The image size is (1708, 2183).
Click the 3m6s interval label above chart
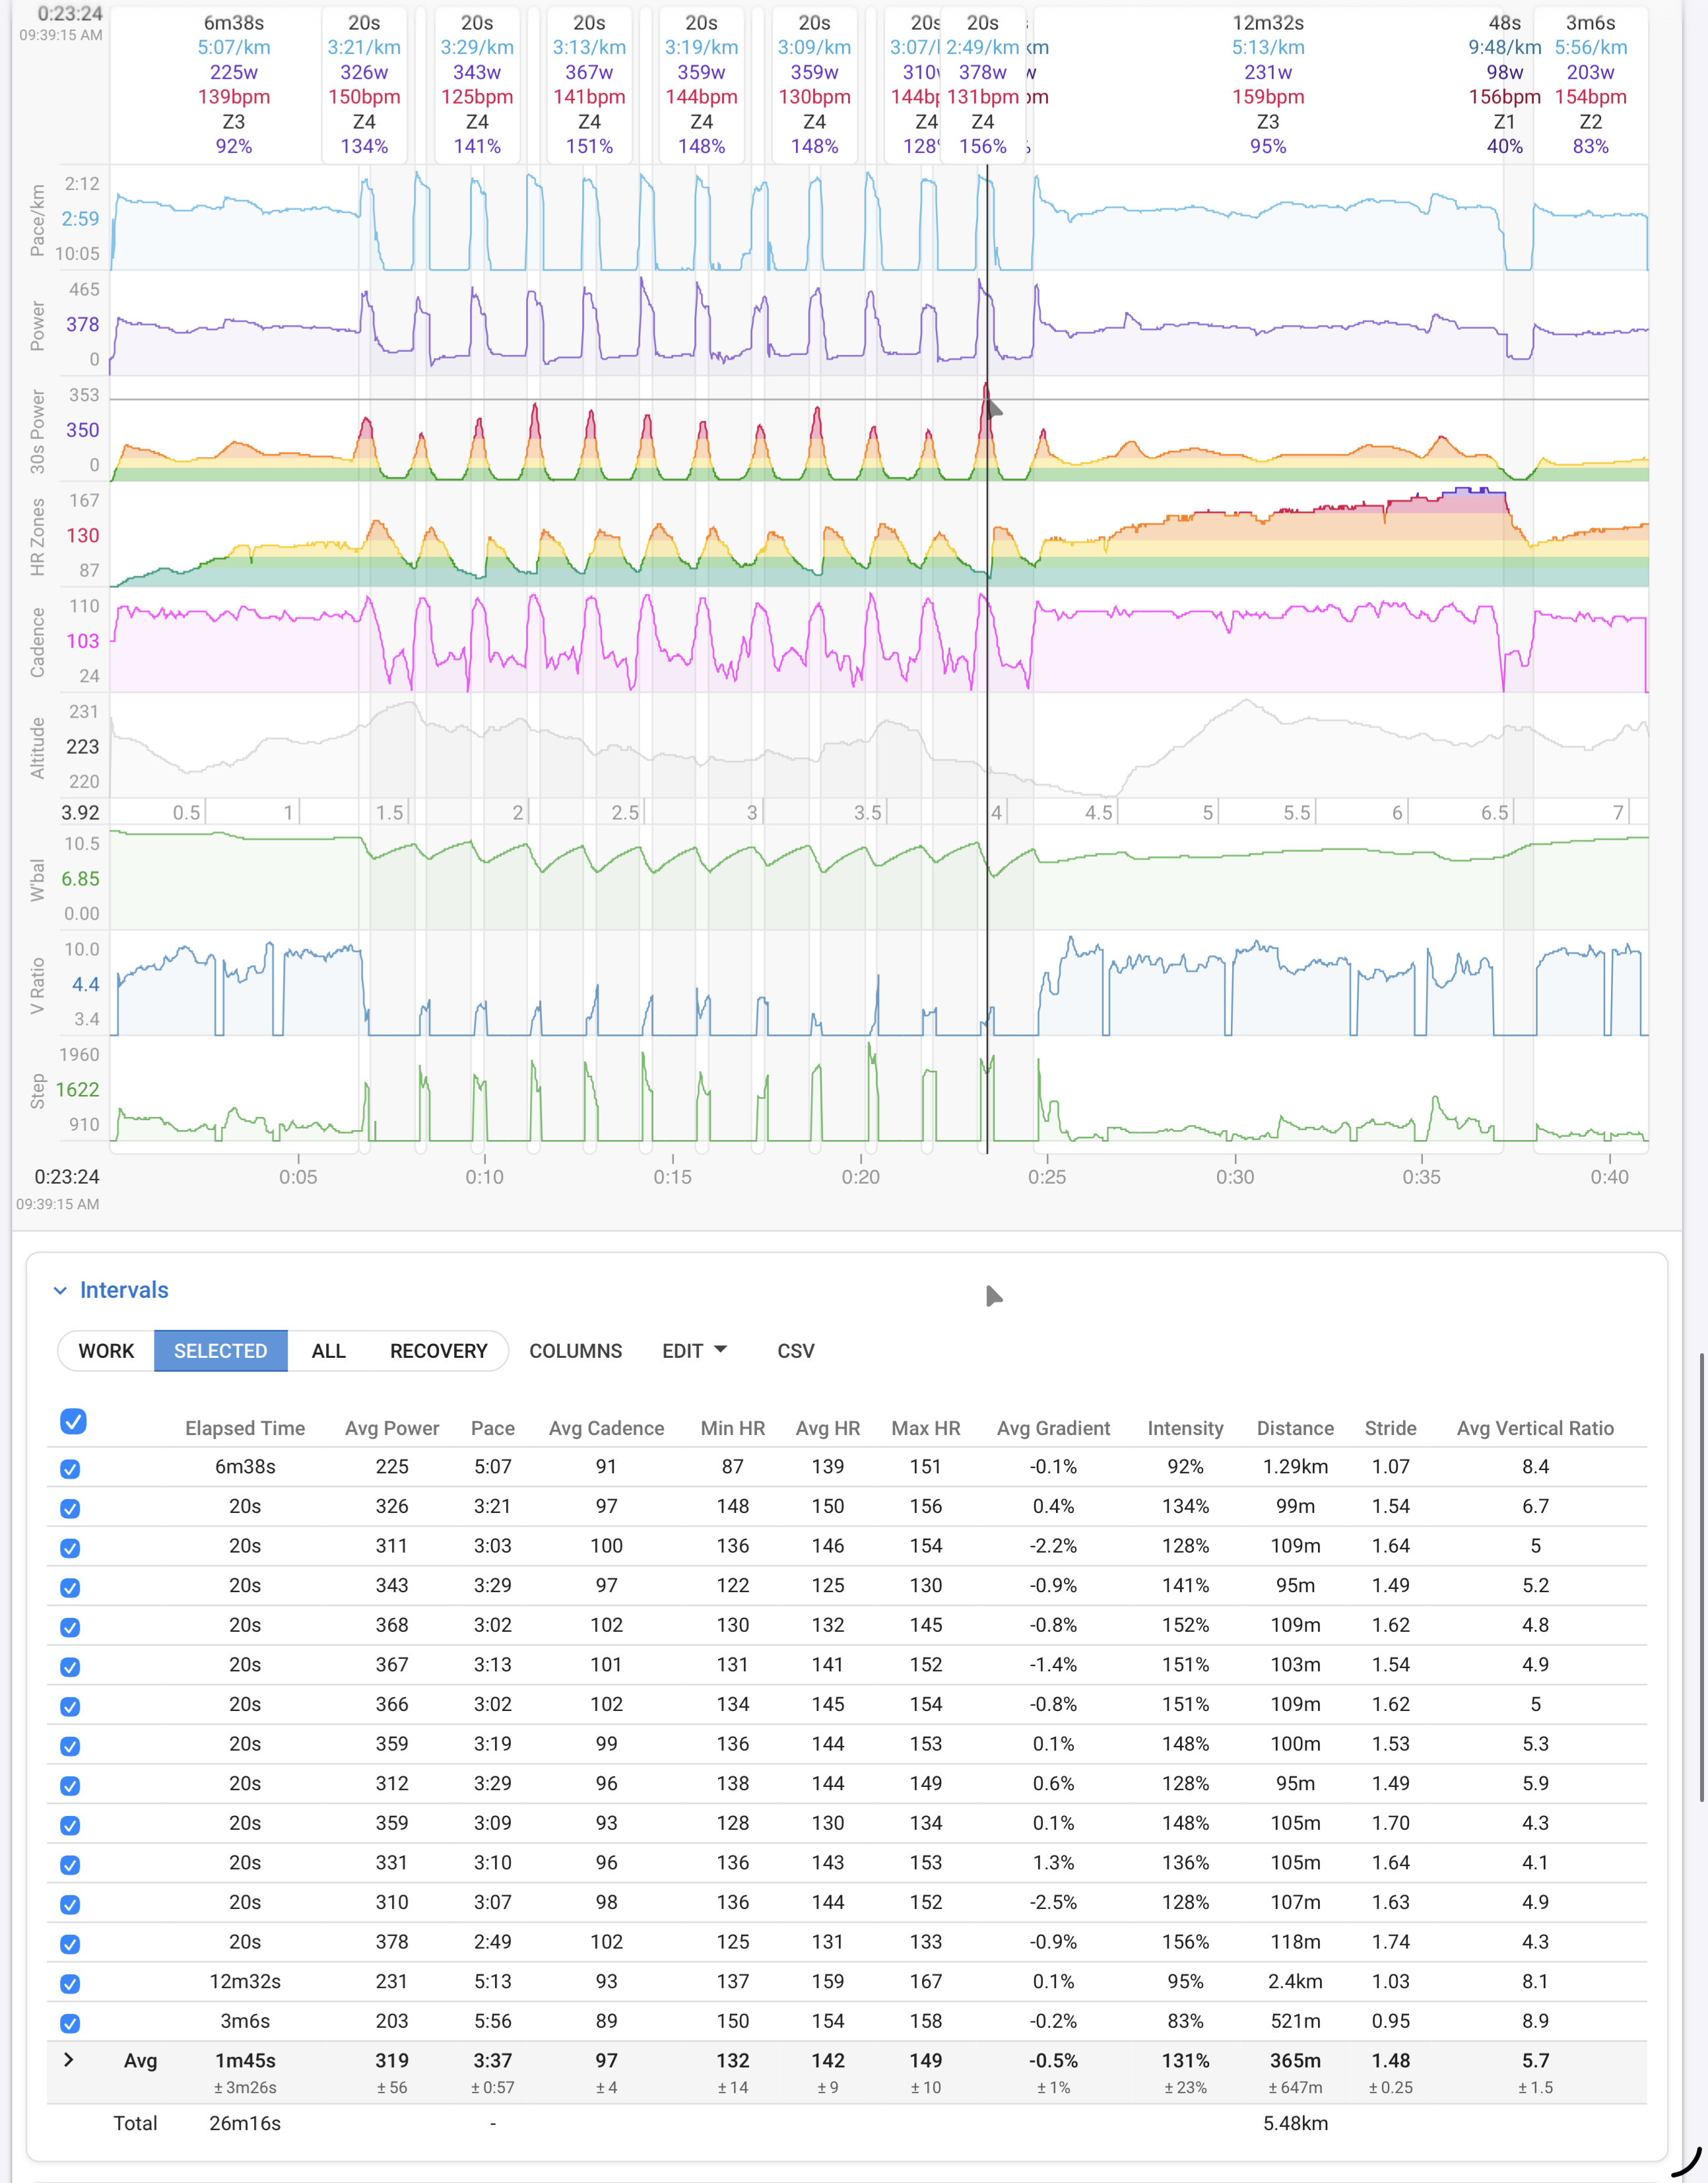tap(1590, 22)
